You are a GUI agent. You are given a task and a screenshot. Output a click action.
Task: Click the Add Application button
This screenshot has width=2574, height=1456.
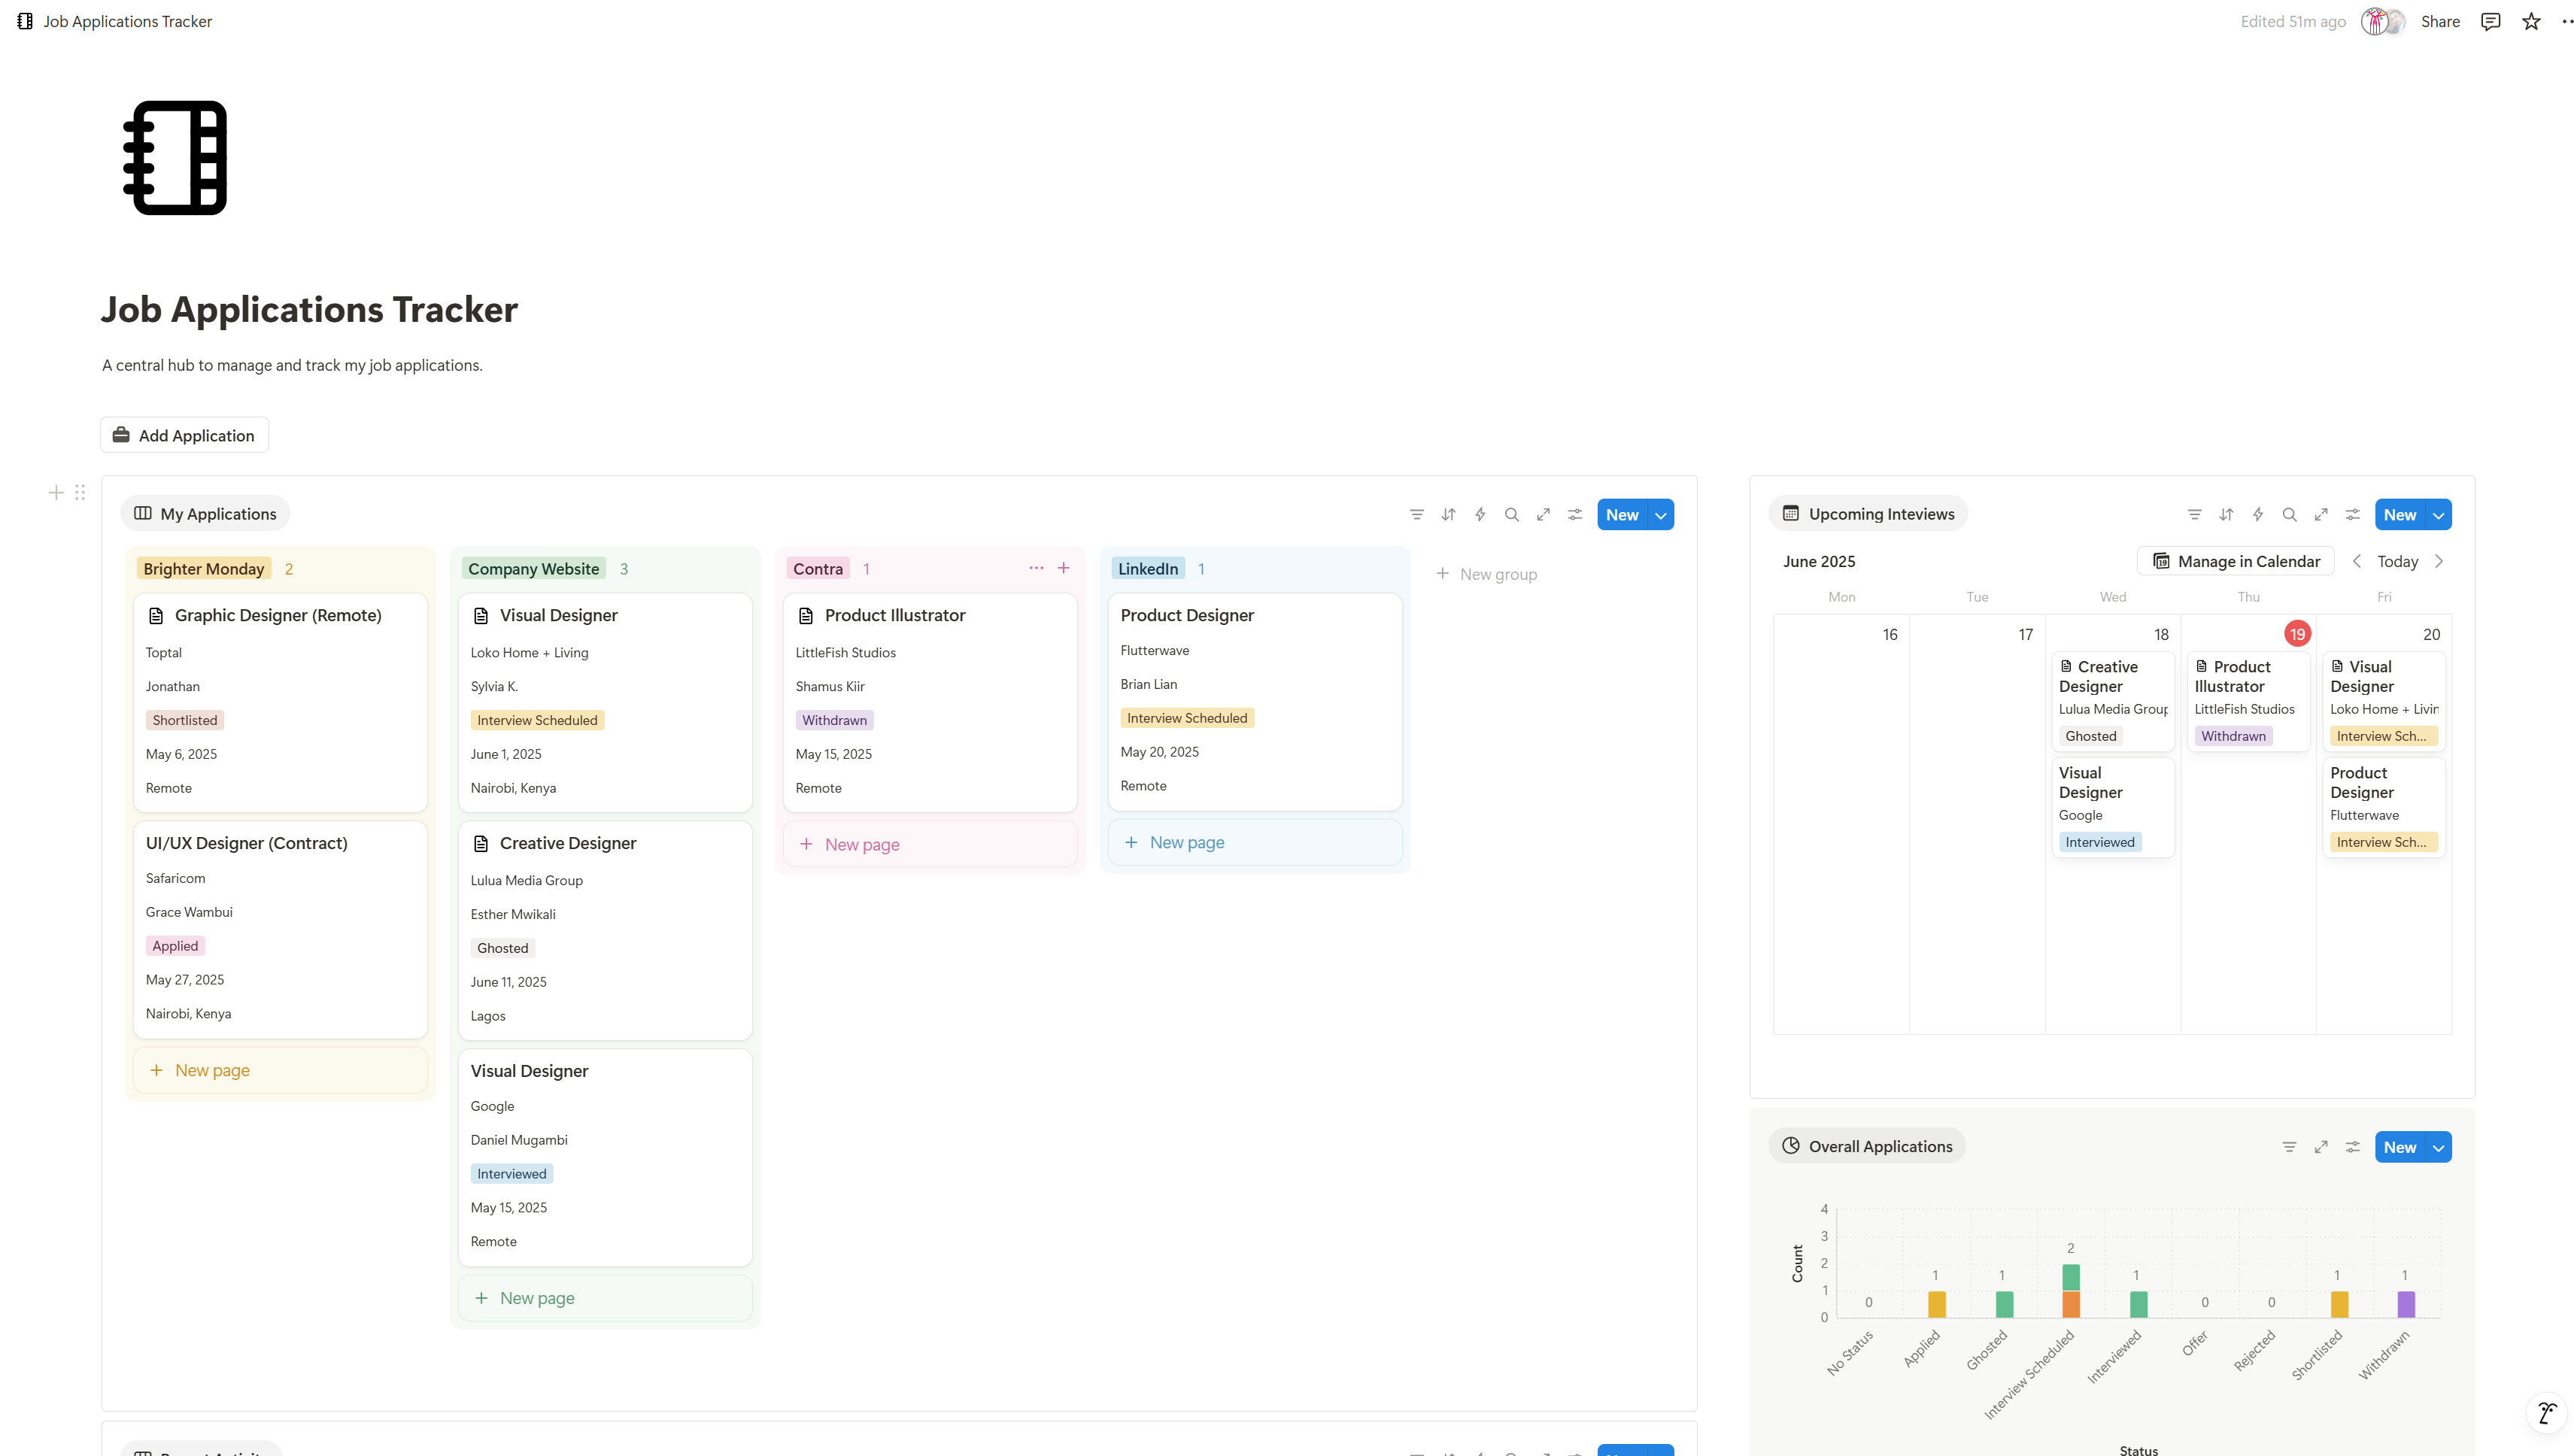184,435
